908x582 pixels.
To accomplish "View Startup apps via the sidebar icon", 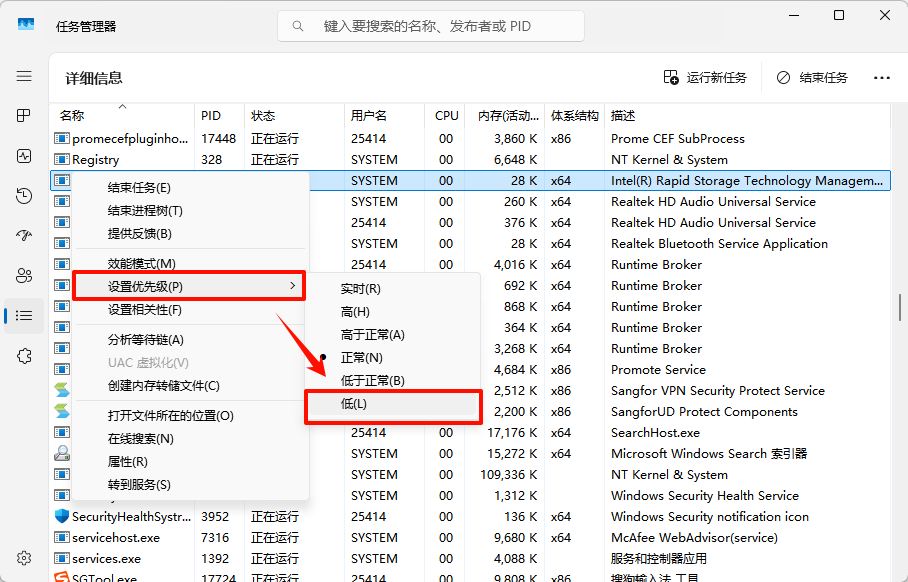I will tap(23, 235).
